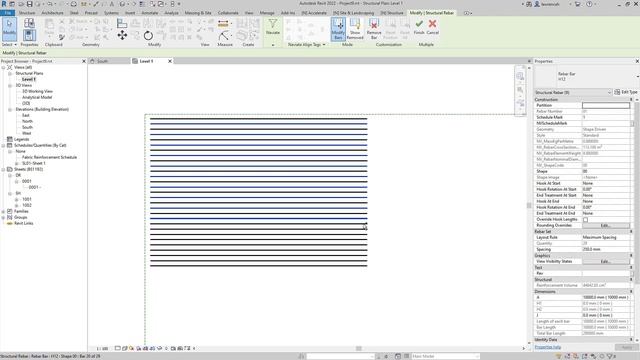Screen dimensions: 640x360
Task: Toggle Override Hook Lengths checkbox
Action: [x=585, y=220]
